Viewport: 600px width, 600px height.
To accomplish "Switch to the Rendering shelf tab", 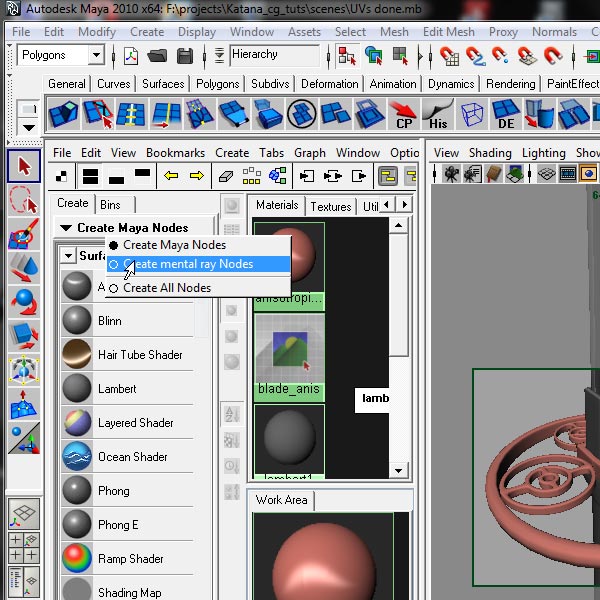I will tap(510, 84).
